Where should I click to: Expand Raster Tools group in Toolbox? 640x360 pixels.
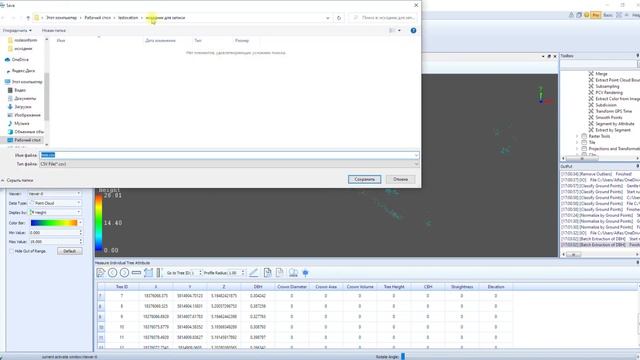coord(577,136)
